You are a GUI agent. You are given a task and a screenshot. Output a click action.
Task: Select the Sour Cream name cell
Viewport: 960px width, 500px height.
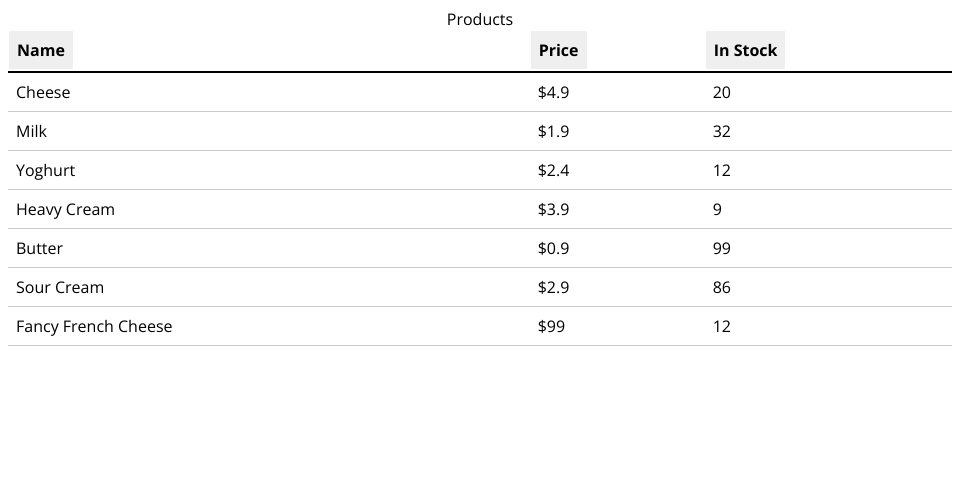click(x=60, y=287)
